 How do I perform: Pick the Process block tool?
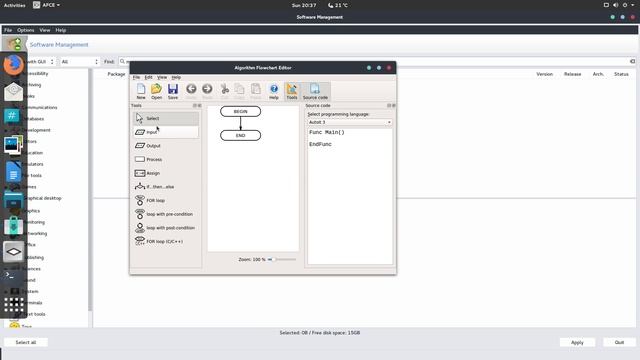(166, 159)
